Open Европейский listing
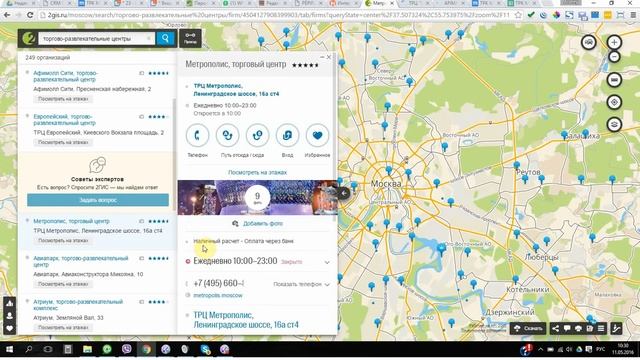This screenshot has width=640, height=360. coord(64,120)
